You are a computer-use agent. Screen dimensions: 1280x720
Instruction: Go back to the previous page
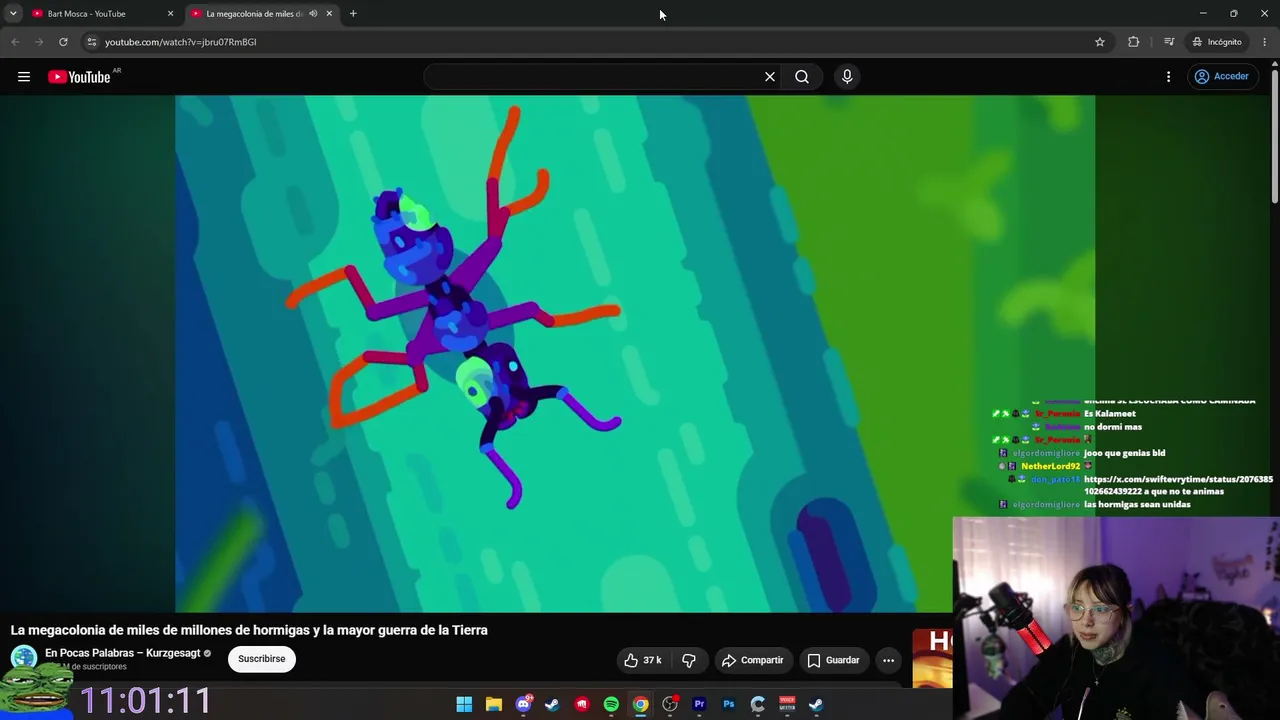pyautogui.click(x=15, y=42)
